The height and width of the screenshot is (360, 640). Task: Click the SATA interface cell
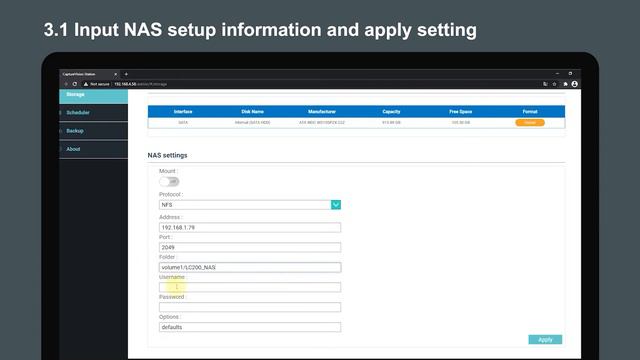click(183, 122)
